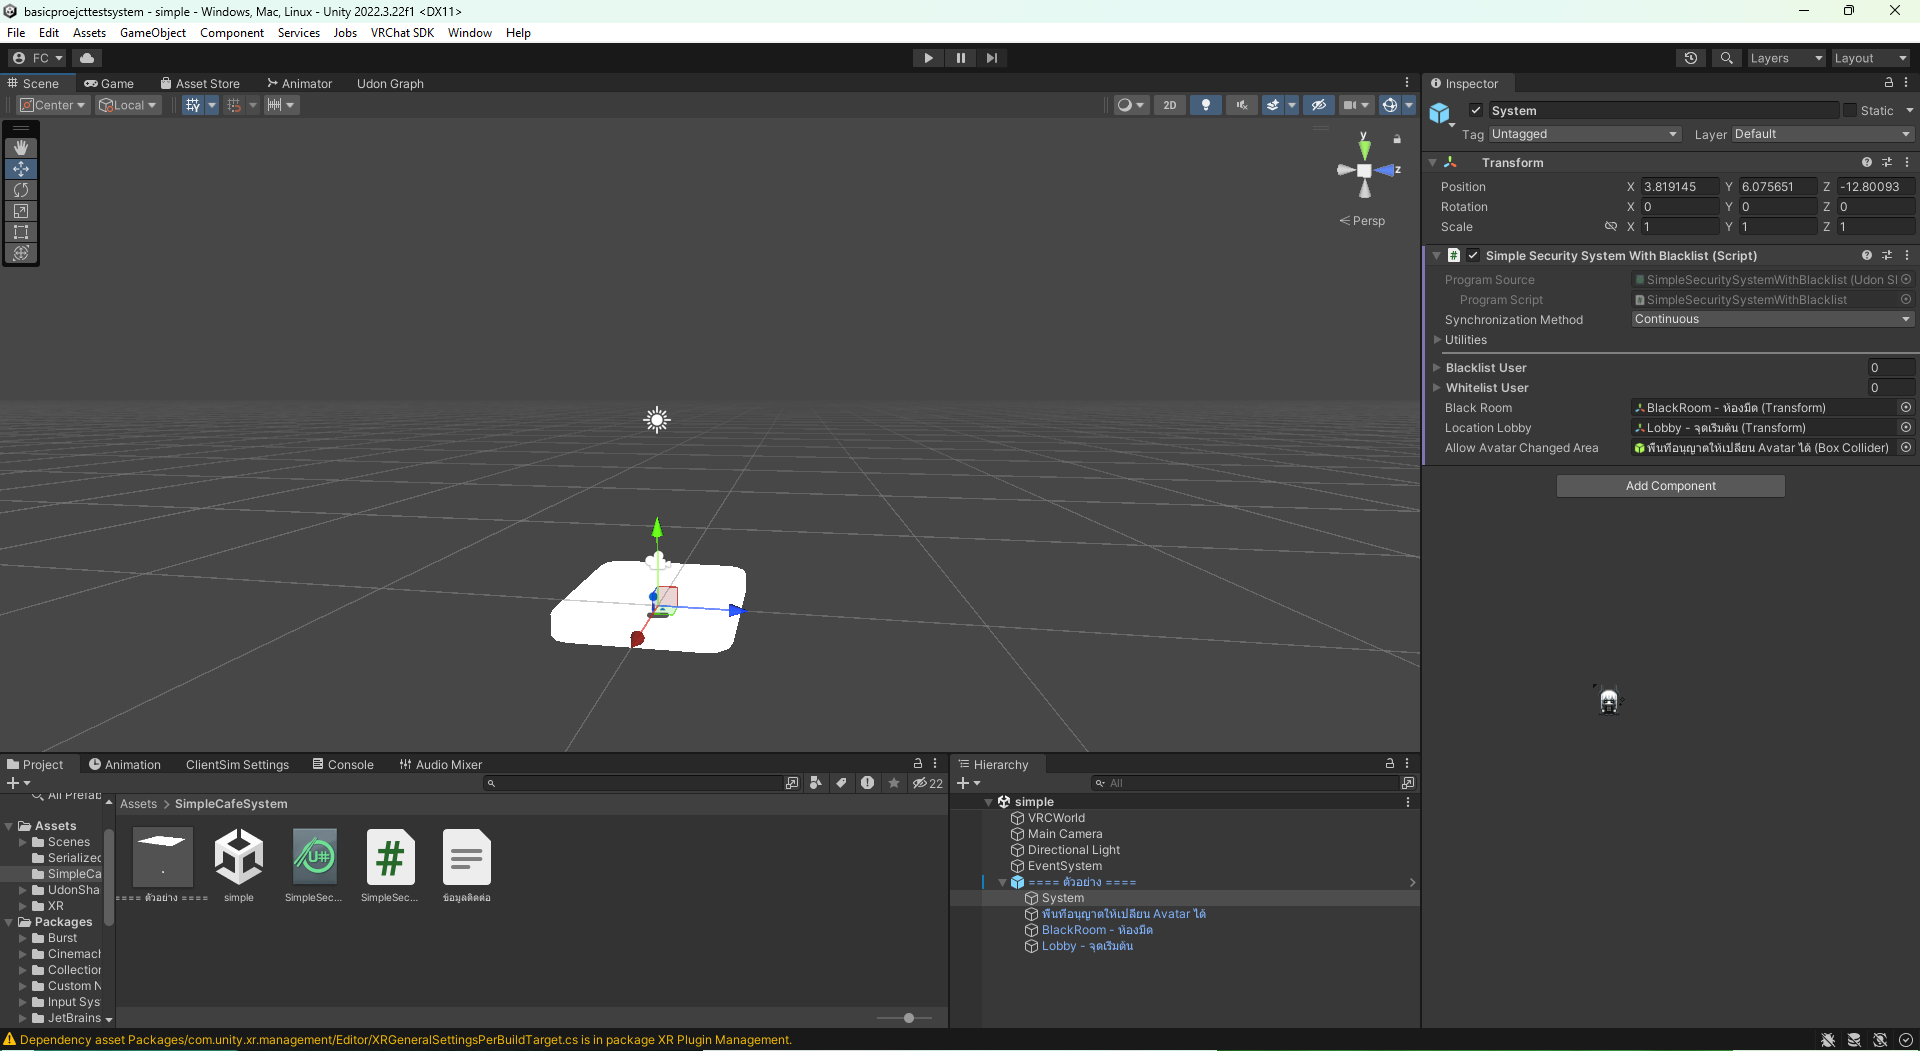The width and height of the screenshot is (1920, 1051).
Task: Toggle 2D scene view mode
Action: (x=1170, y=105)
